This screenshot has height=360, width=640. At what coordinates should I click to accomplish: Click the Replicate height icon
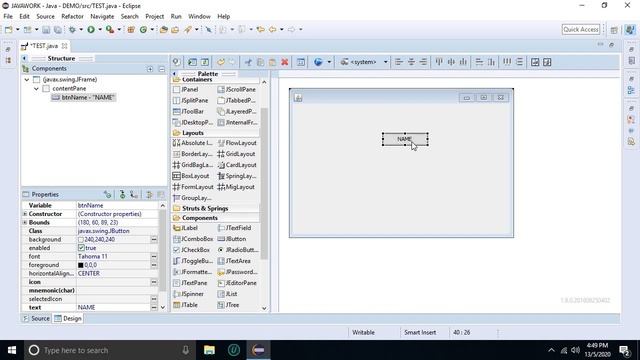click(491, 62)
